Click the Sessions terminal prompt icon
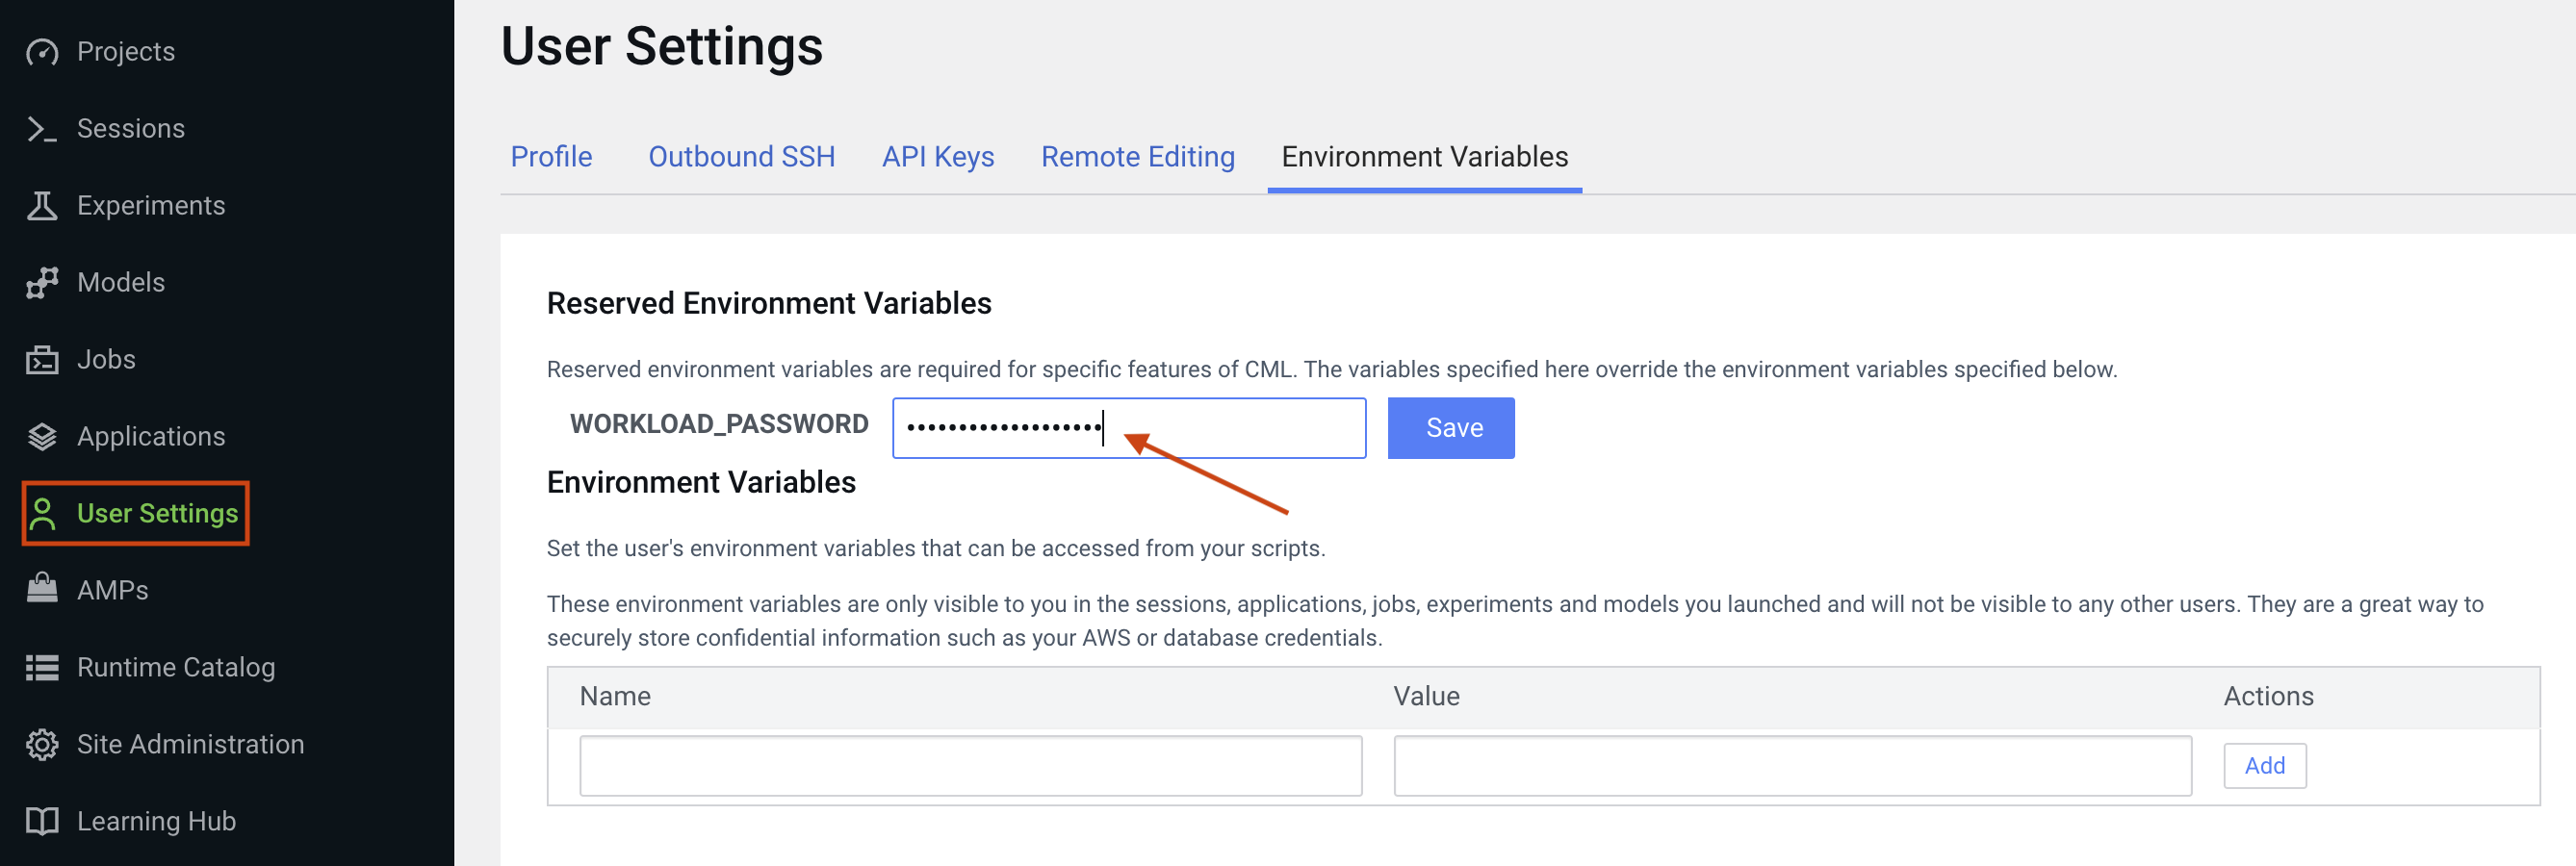This screenshot has height=866, width=2576. point(42,129)
